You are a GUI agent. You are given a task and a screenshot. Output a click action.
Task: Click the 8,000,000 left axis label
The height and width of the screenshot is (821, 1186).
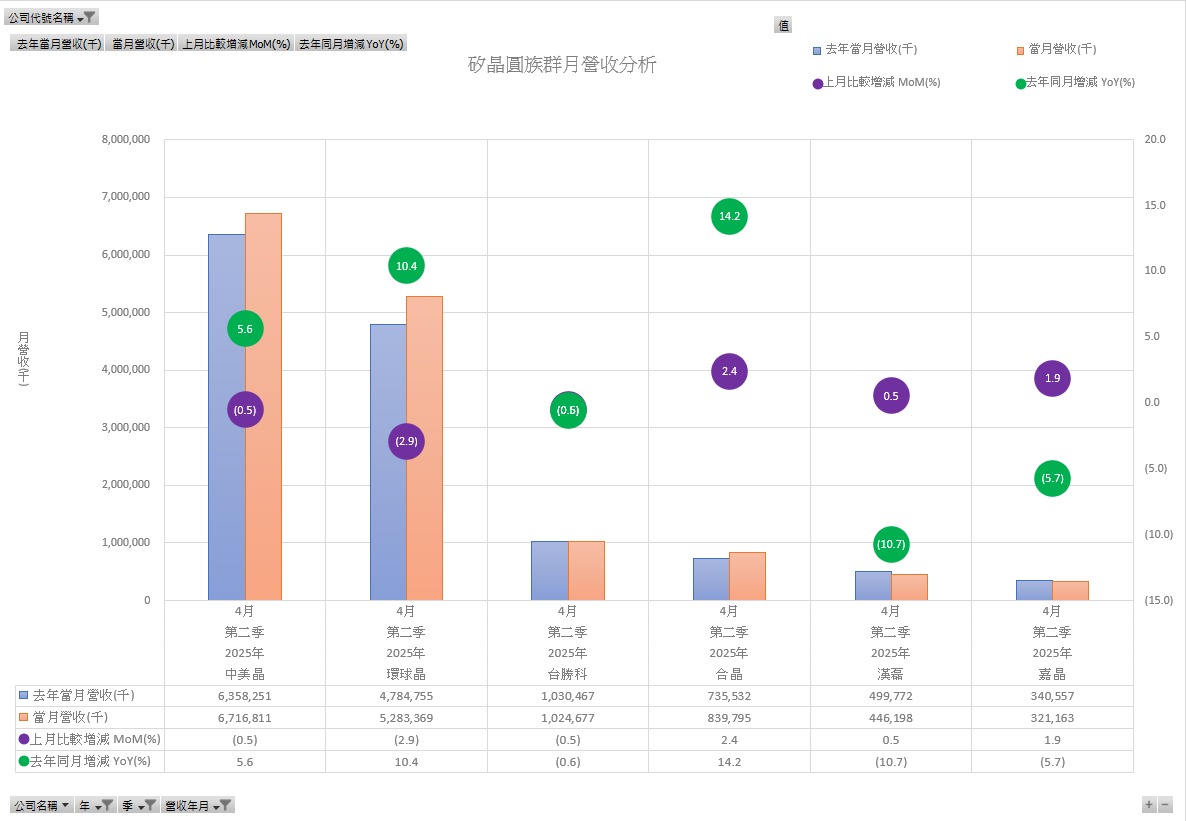click(x=126, y=139)
